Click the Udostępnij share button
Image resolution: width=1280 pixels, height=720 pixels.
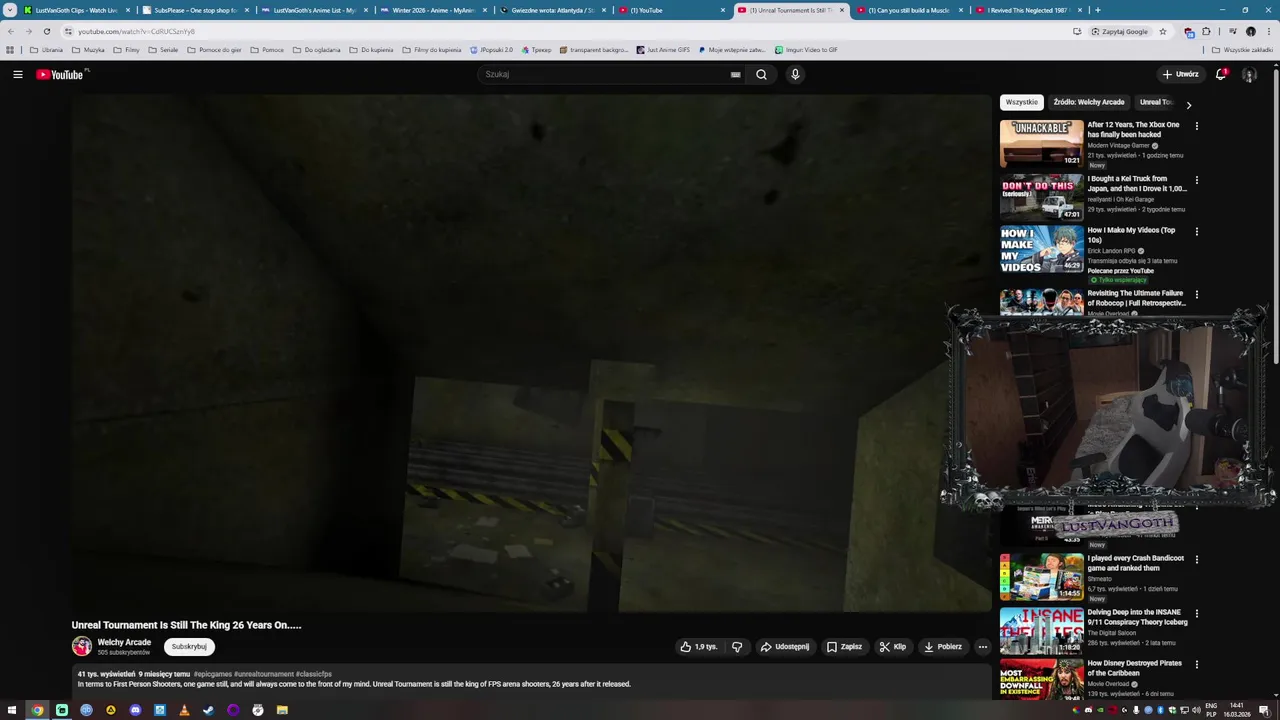point(785,647)
